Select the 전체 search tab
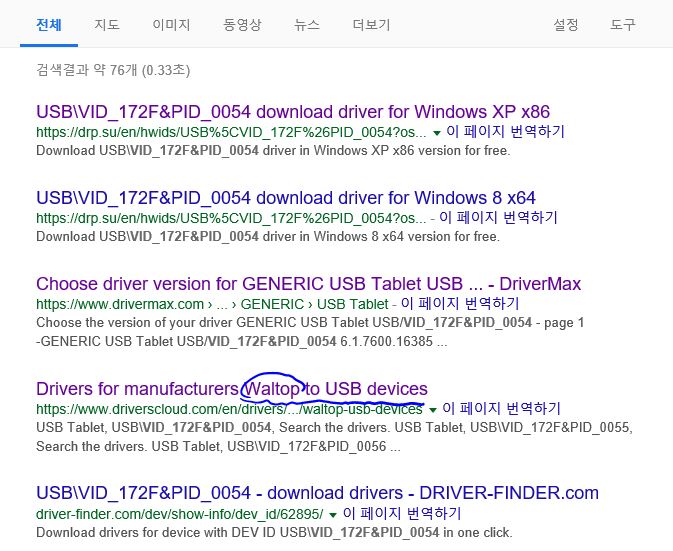Screen dimensions: 673x551 49,24
